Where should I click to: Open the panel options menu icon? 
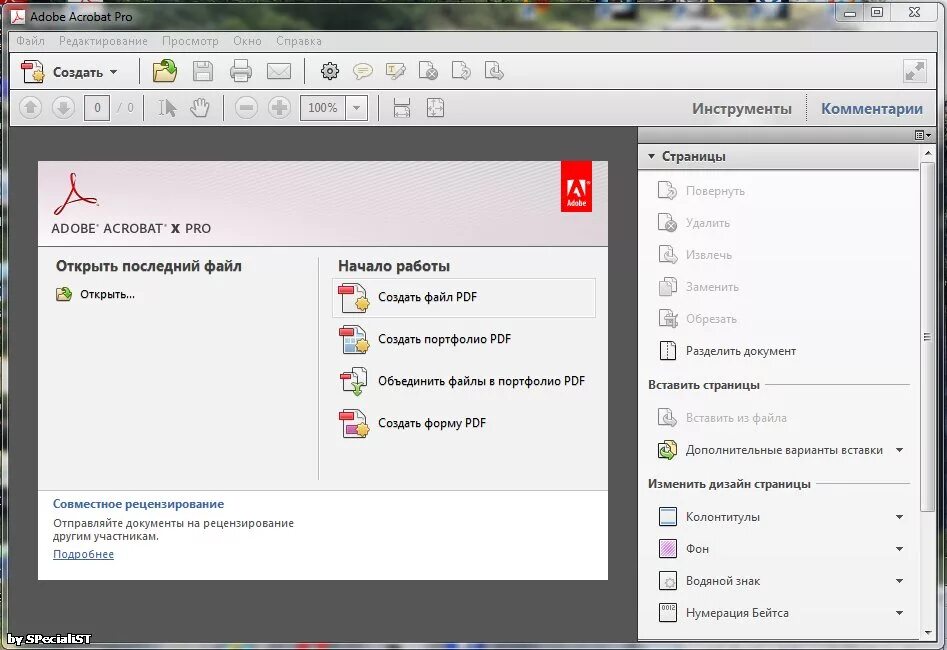coord(922,135)
